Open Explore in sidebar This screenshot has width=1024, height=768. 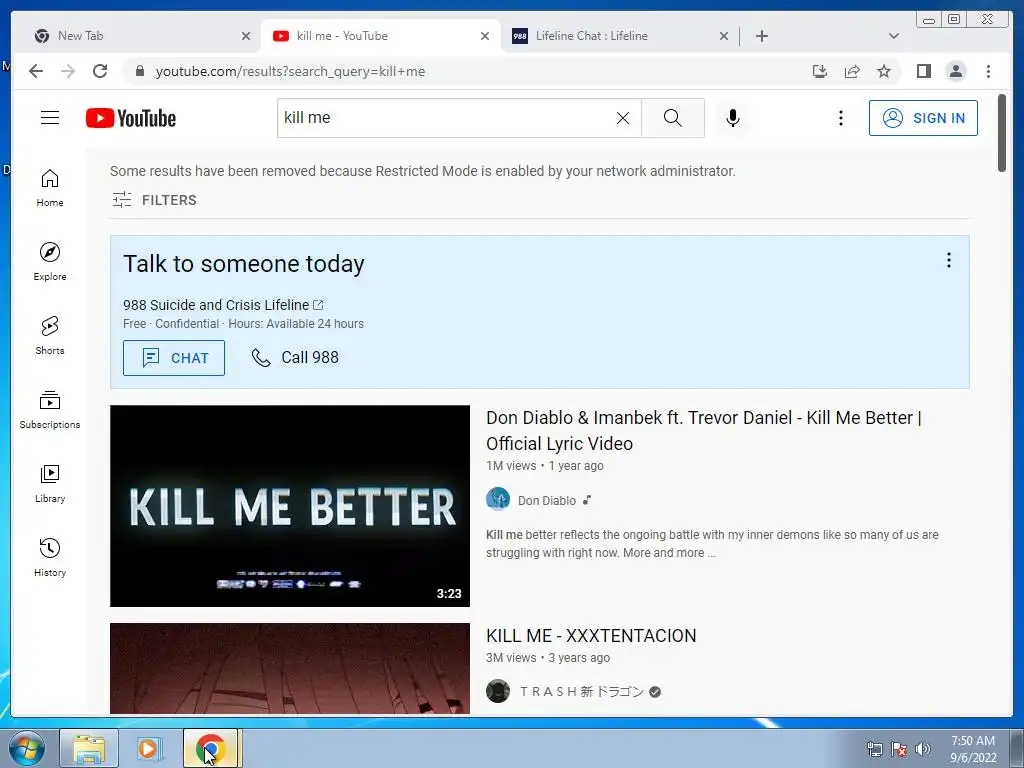tap(50, 261)
